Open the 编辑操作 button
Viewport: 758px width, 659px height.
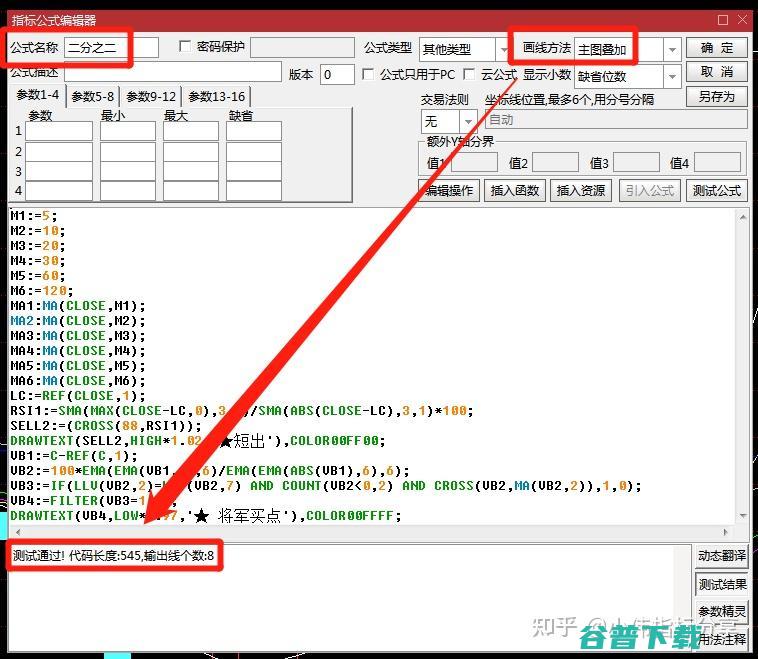click(449, 190)
